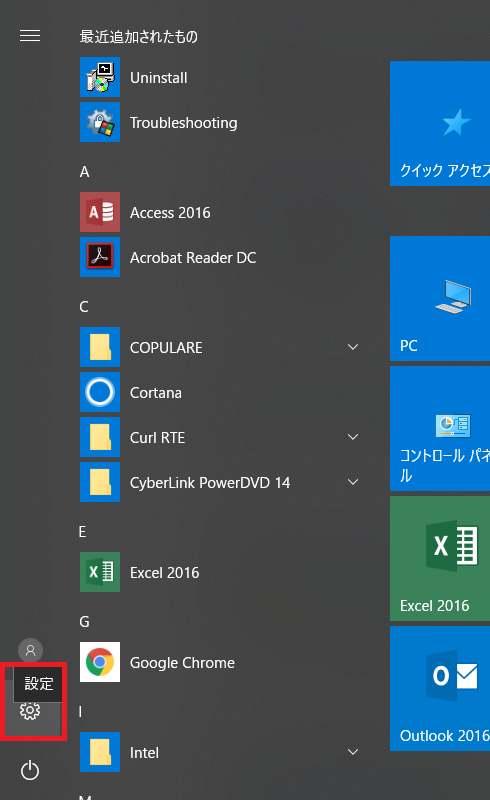The width and height of the screenshot is (490, 800).
Task: Open Cortana via its circle icon
Action: pos(100,392)
